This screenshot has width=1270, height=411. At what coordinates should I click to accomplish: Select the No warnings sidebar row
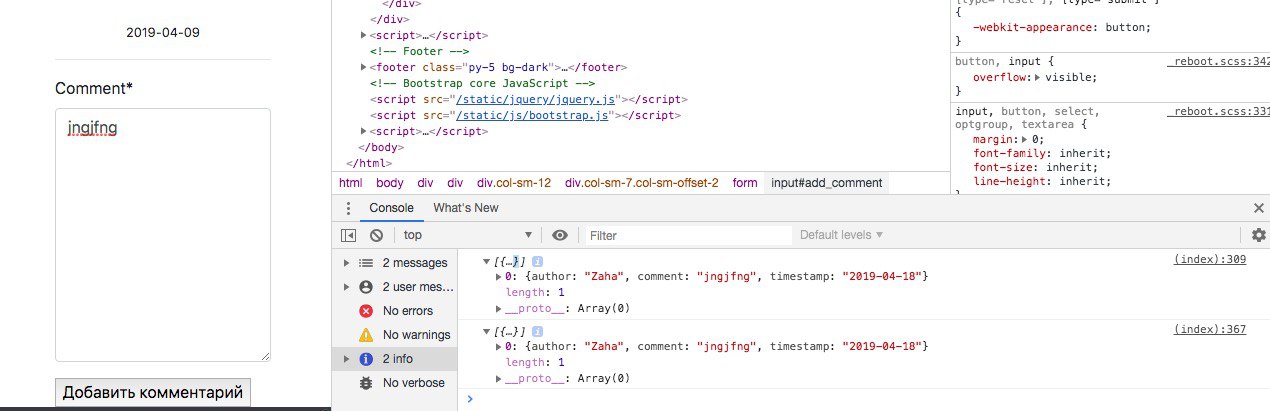click(394, 335)
